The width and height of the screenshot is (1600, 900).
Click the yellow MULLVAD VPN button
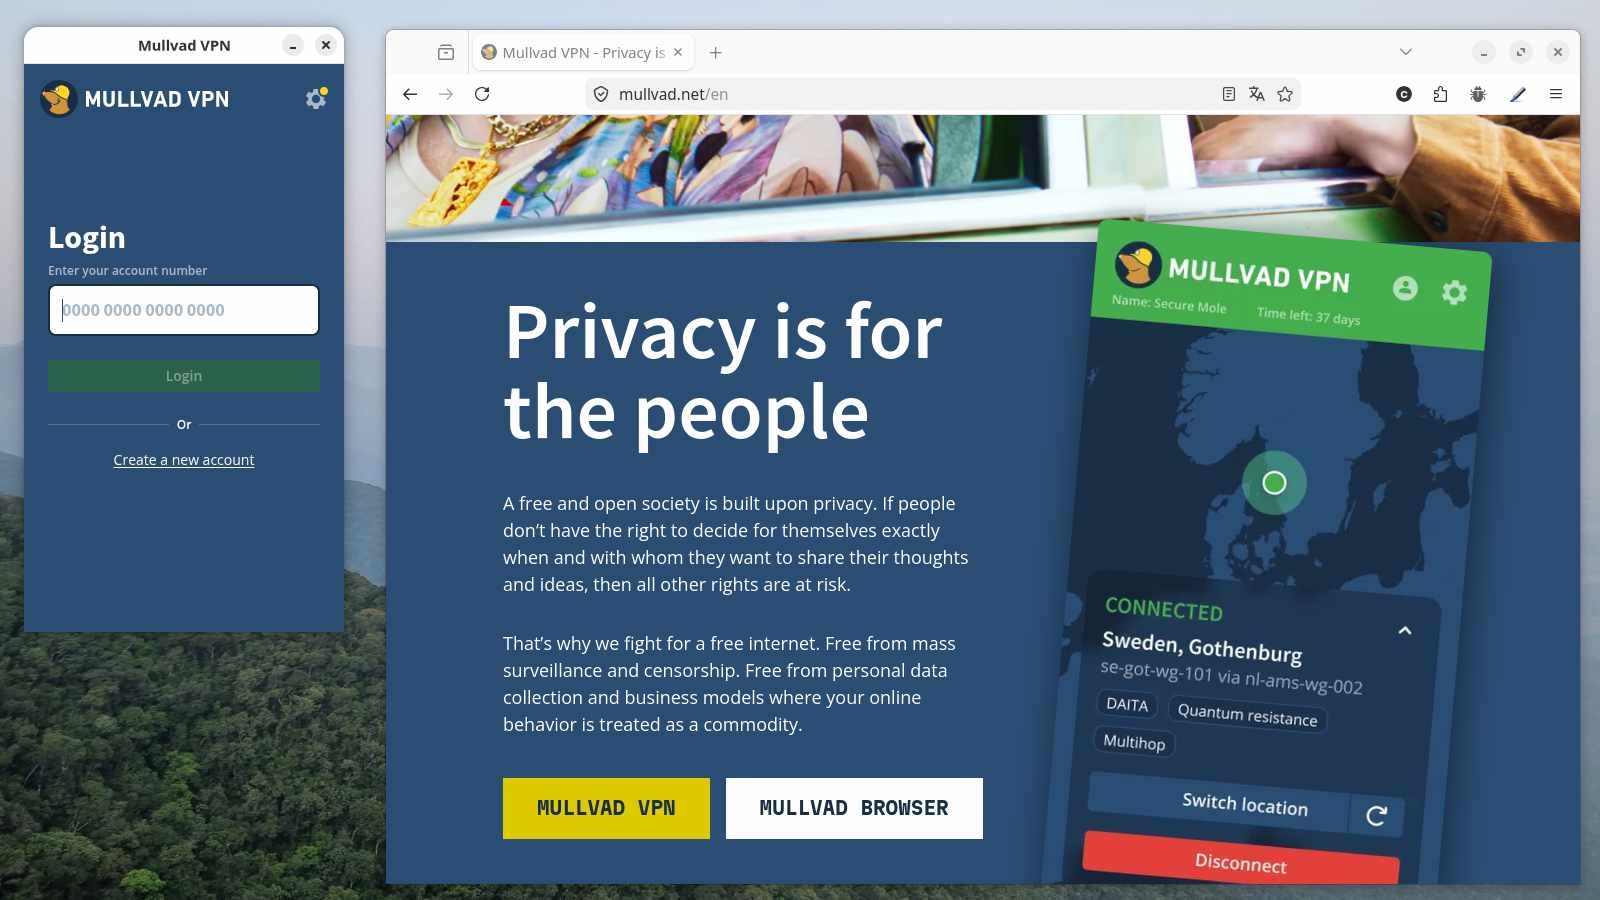[606, 808]
